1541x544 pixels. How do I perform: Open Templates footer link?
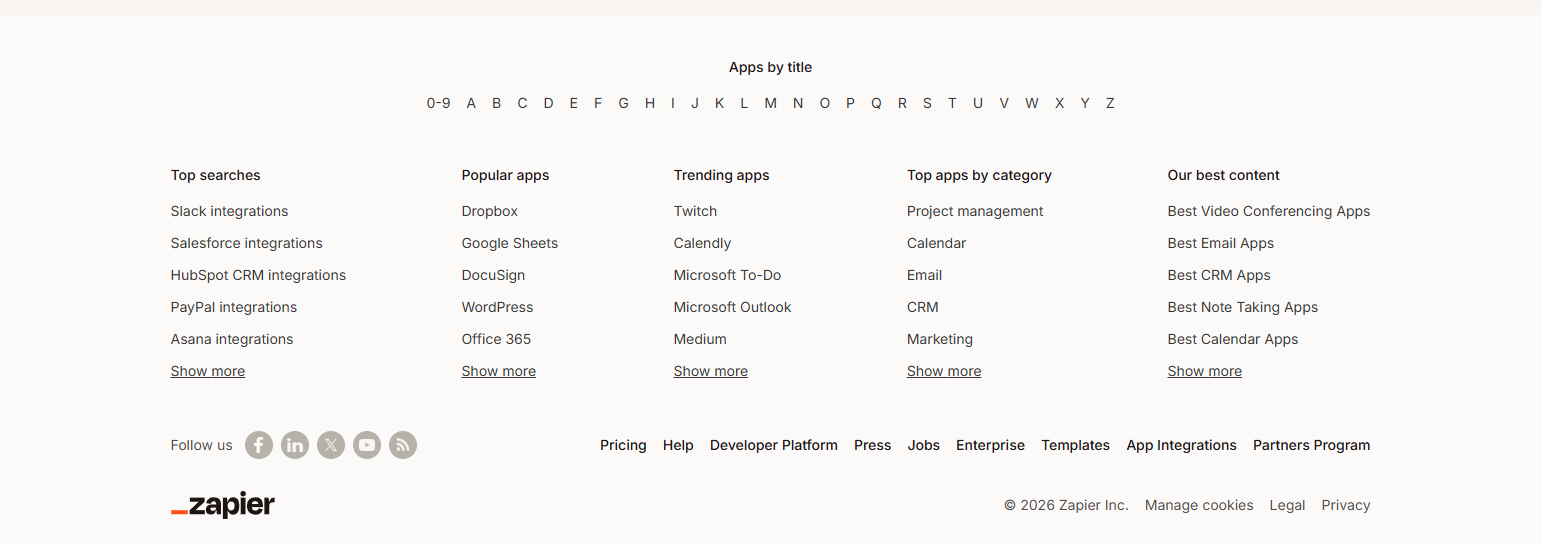[x=1076, y=445]
